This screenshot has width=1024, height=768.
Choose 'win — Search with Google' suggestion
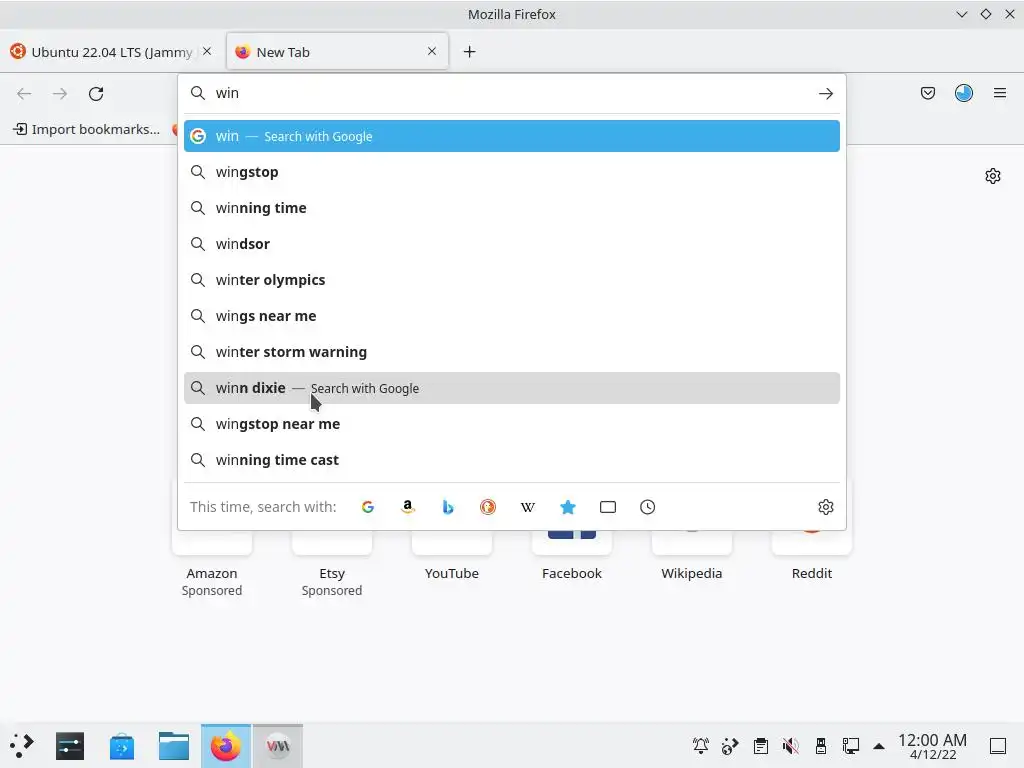tap(512, 136)
